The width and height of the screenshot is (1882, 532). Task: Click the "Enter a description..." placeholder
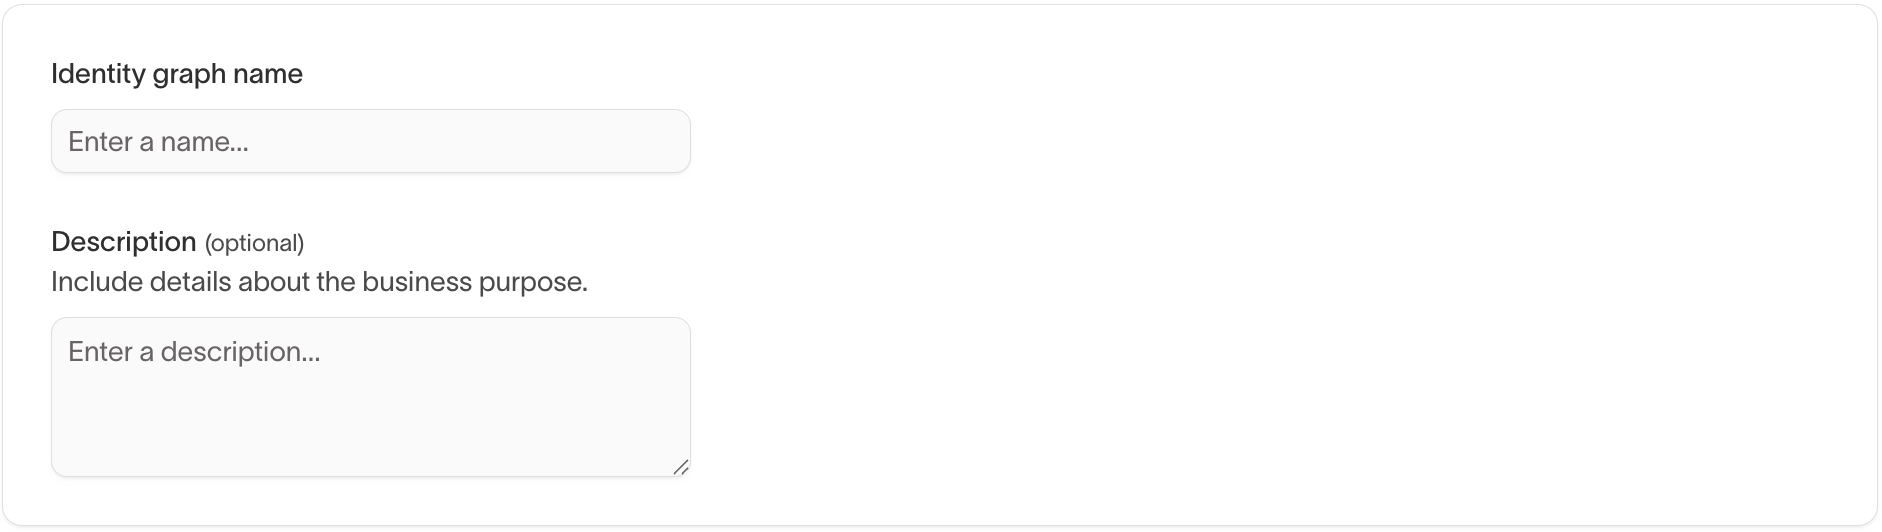[x=194, y=352]
